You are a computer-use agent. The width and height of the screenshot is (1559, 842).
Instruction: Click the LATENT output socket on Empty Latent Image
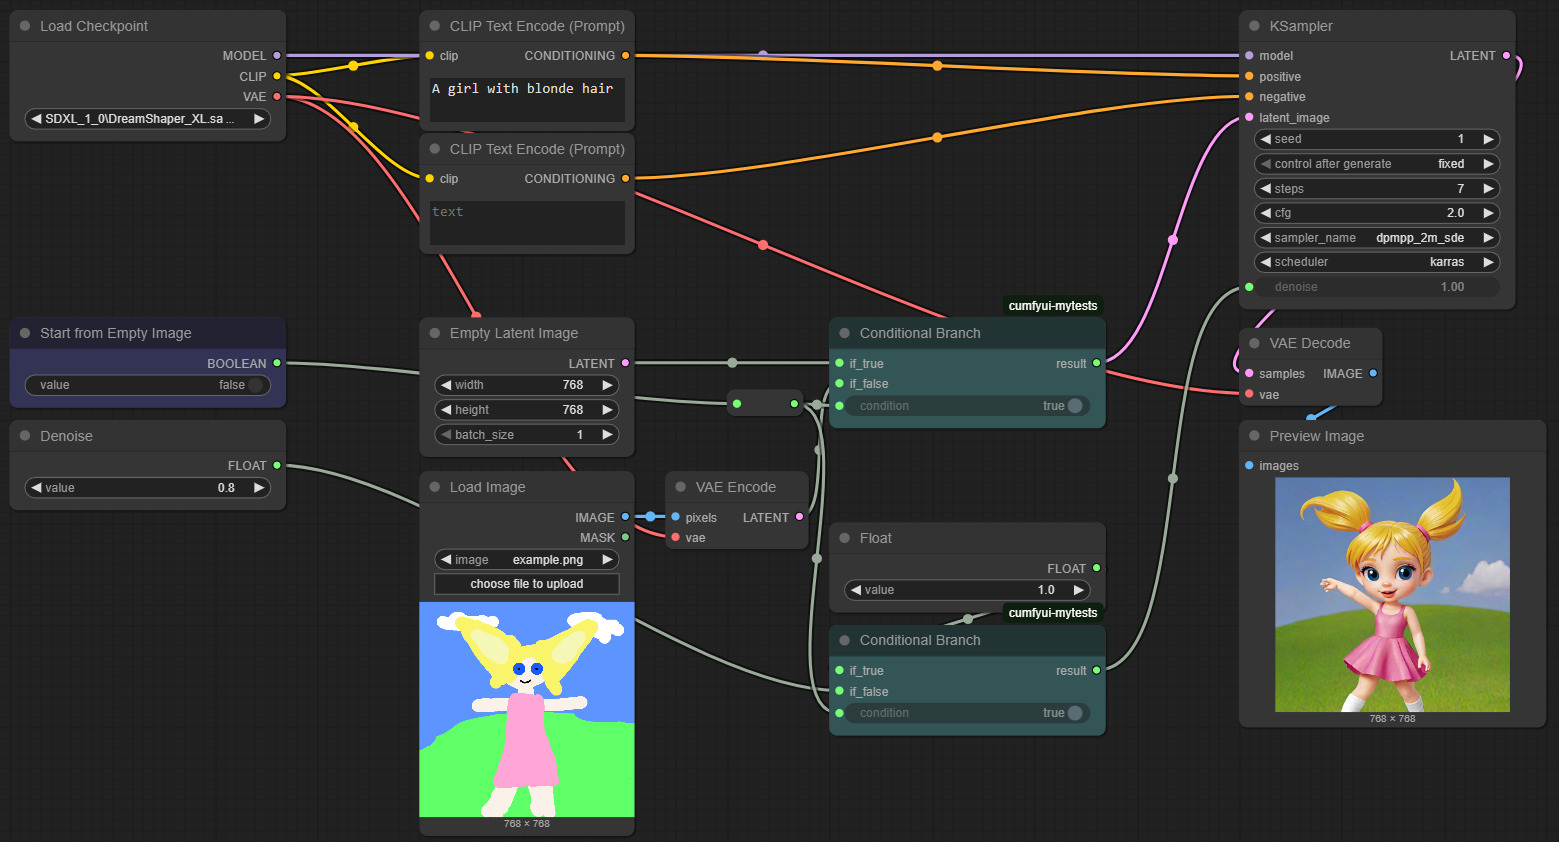(625, 363)
